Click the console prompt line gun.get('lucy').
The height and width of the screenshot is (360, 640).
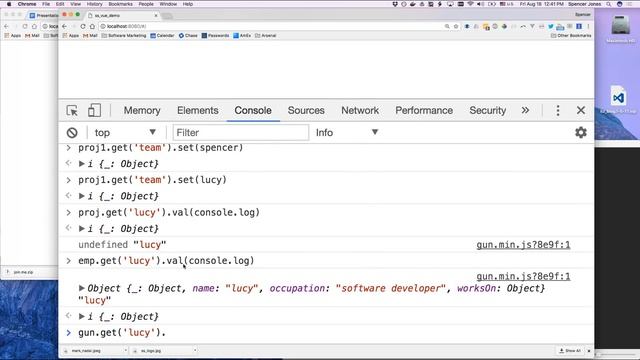tap(327, 333)
